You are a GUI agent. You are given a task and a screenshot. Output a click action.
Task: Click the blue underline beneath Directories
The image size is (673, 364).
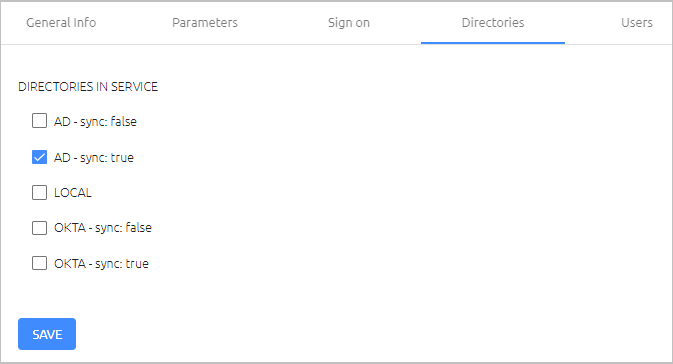tap(493, 43)
